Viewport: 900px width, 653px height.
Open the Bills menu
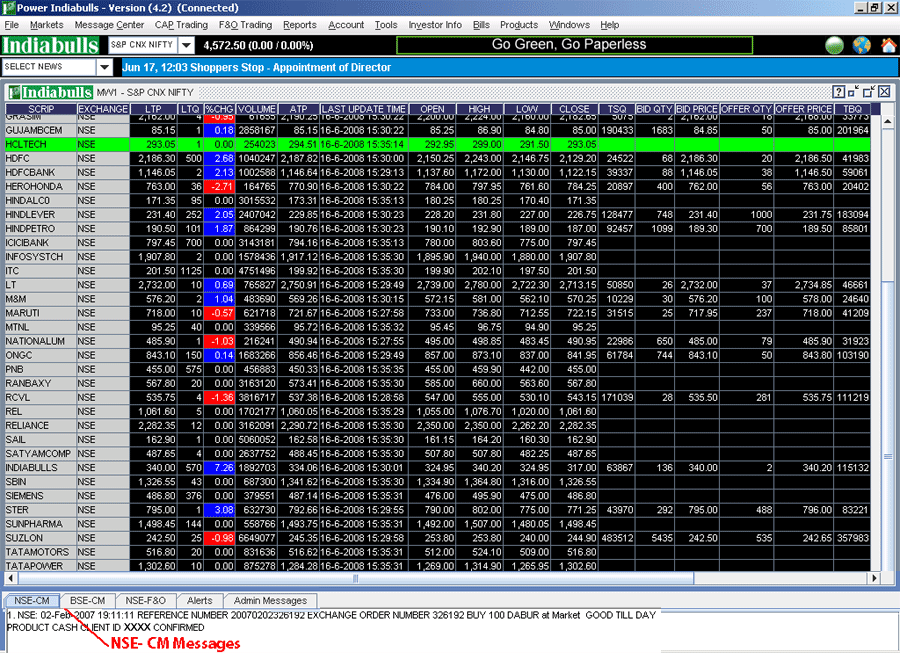[x=481, y=25]
